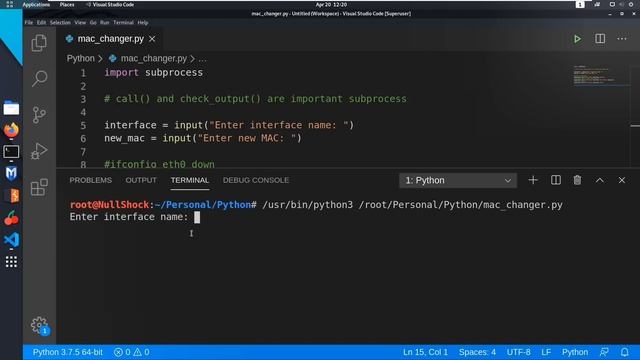Select the Python language mode in status bar
640x360 pixels.
[x=575, y=352]
